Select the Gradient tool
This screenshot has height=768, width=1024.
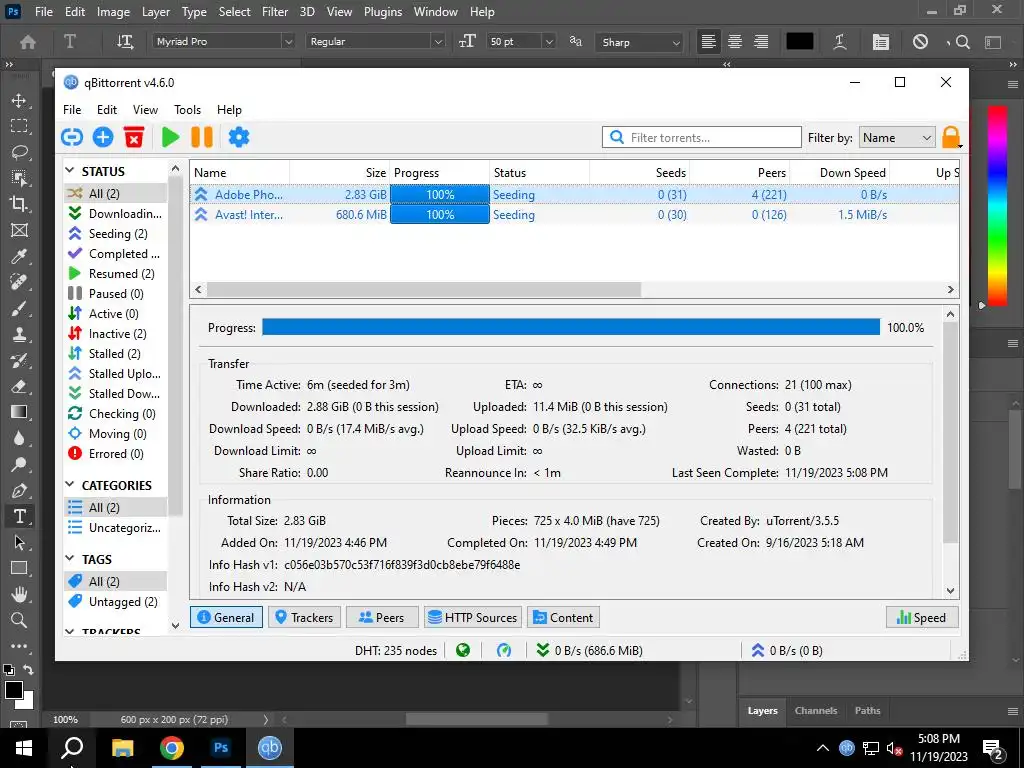tap(19, 412)
